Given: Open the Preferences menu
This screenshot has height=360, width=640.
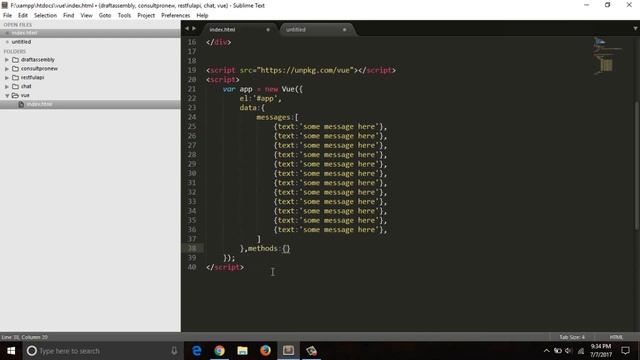Looking at the screenshot, I should 176,16.
